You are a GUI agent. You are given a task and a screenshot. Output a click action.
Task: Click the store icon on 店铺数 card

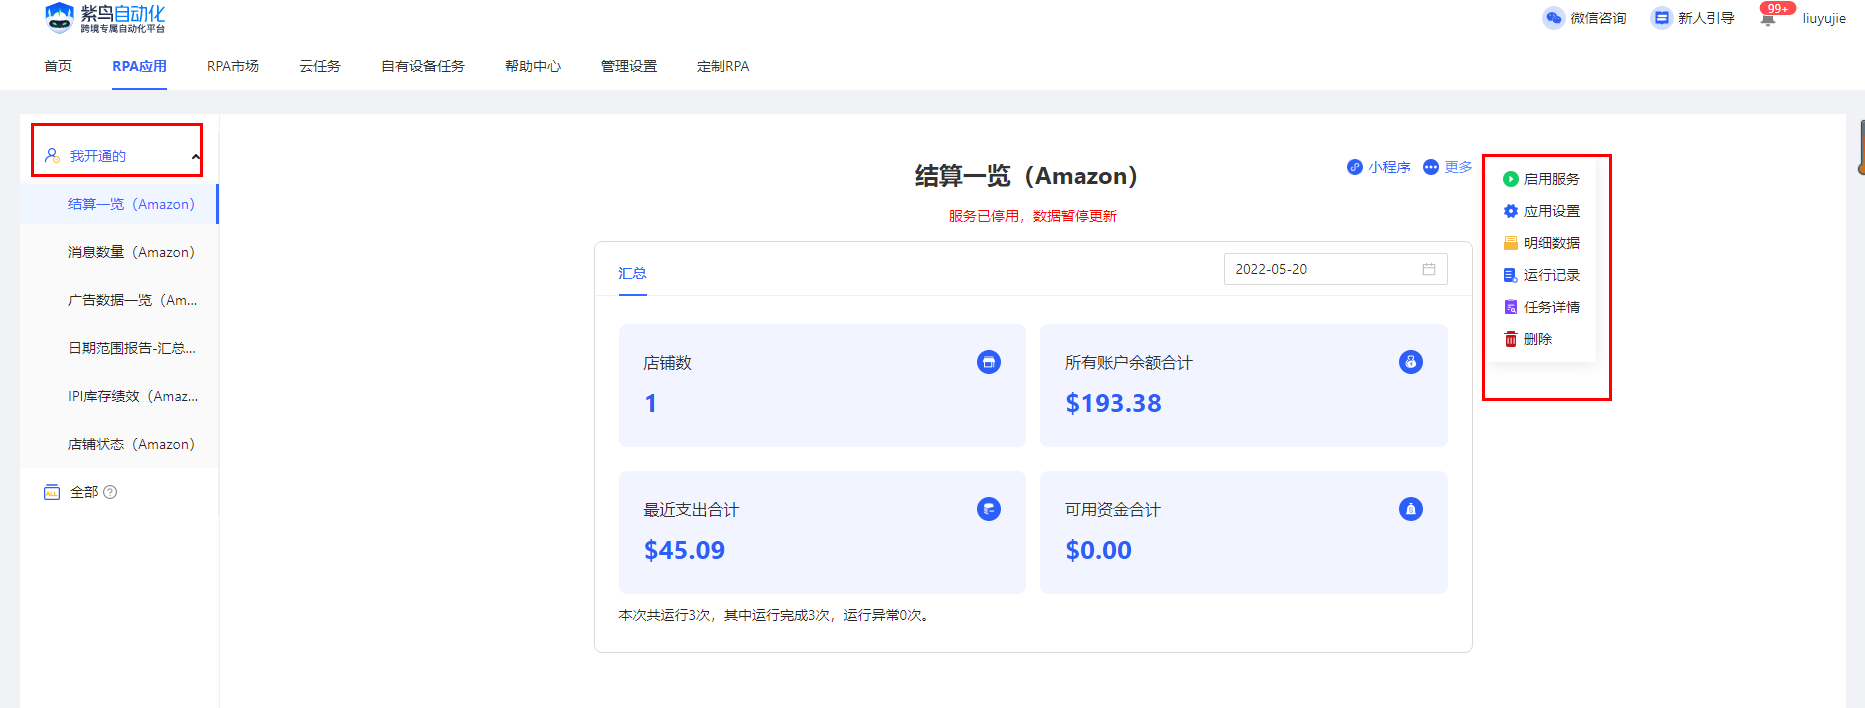tap(989, 362)
